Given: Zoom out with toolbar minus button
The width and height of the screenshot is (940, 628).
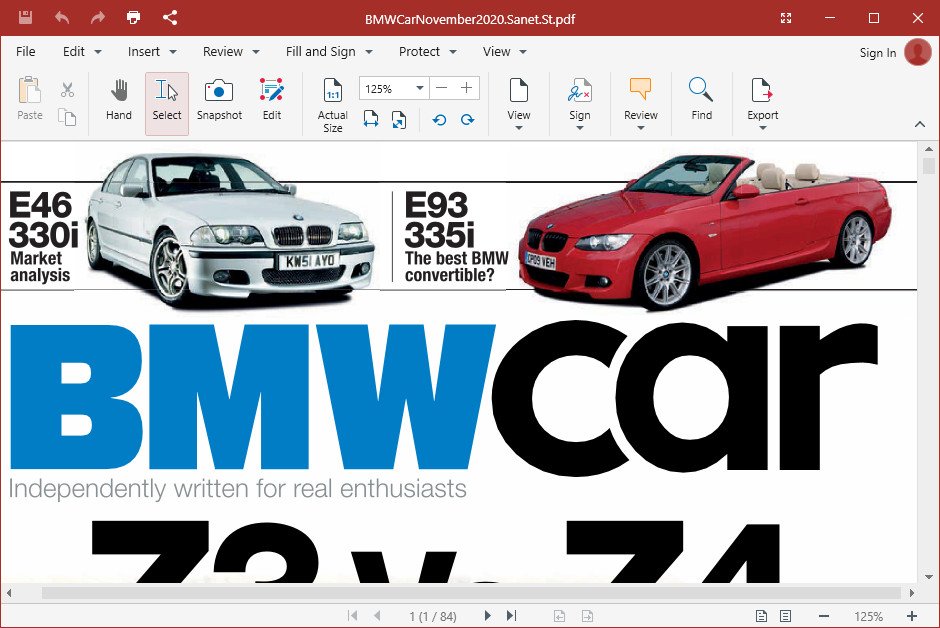Looking at the screenshot, I should (442, 88).
